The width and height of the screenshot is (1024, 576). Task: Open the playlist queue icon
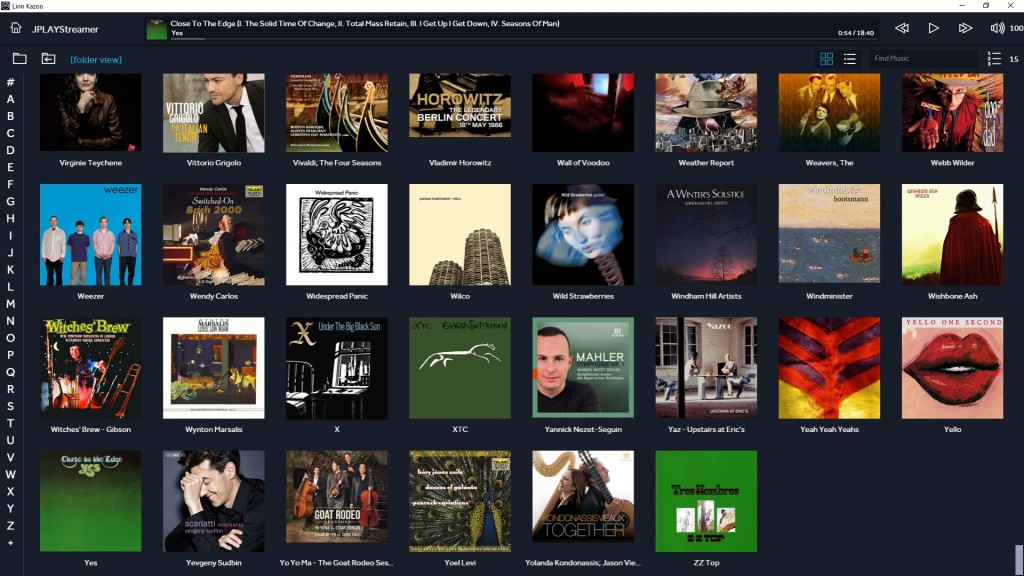click(x=994, y=59)
